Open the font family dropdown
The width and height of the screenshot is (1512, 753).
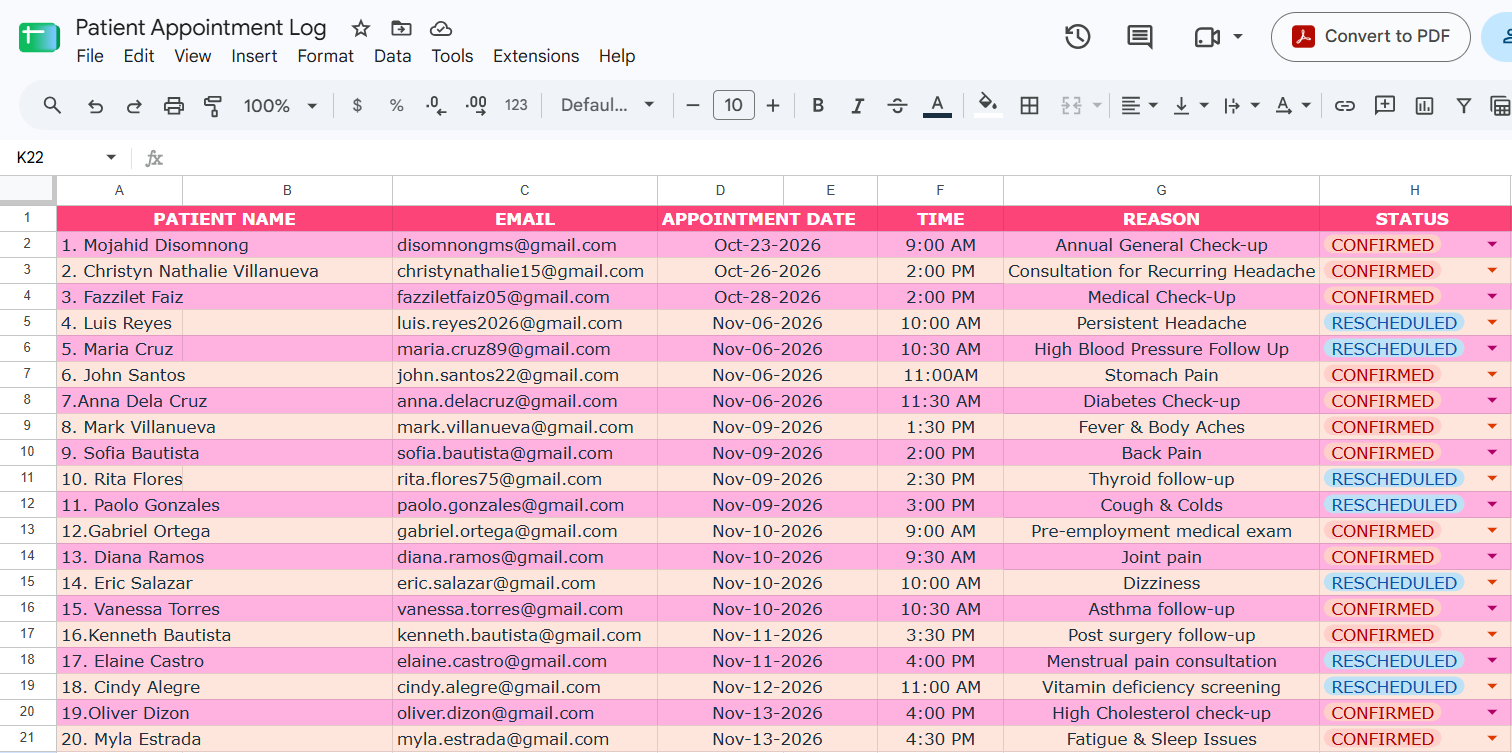click(x=607, y=105)
